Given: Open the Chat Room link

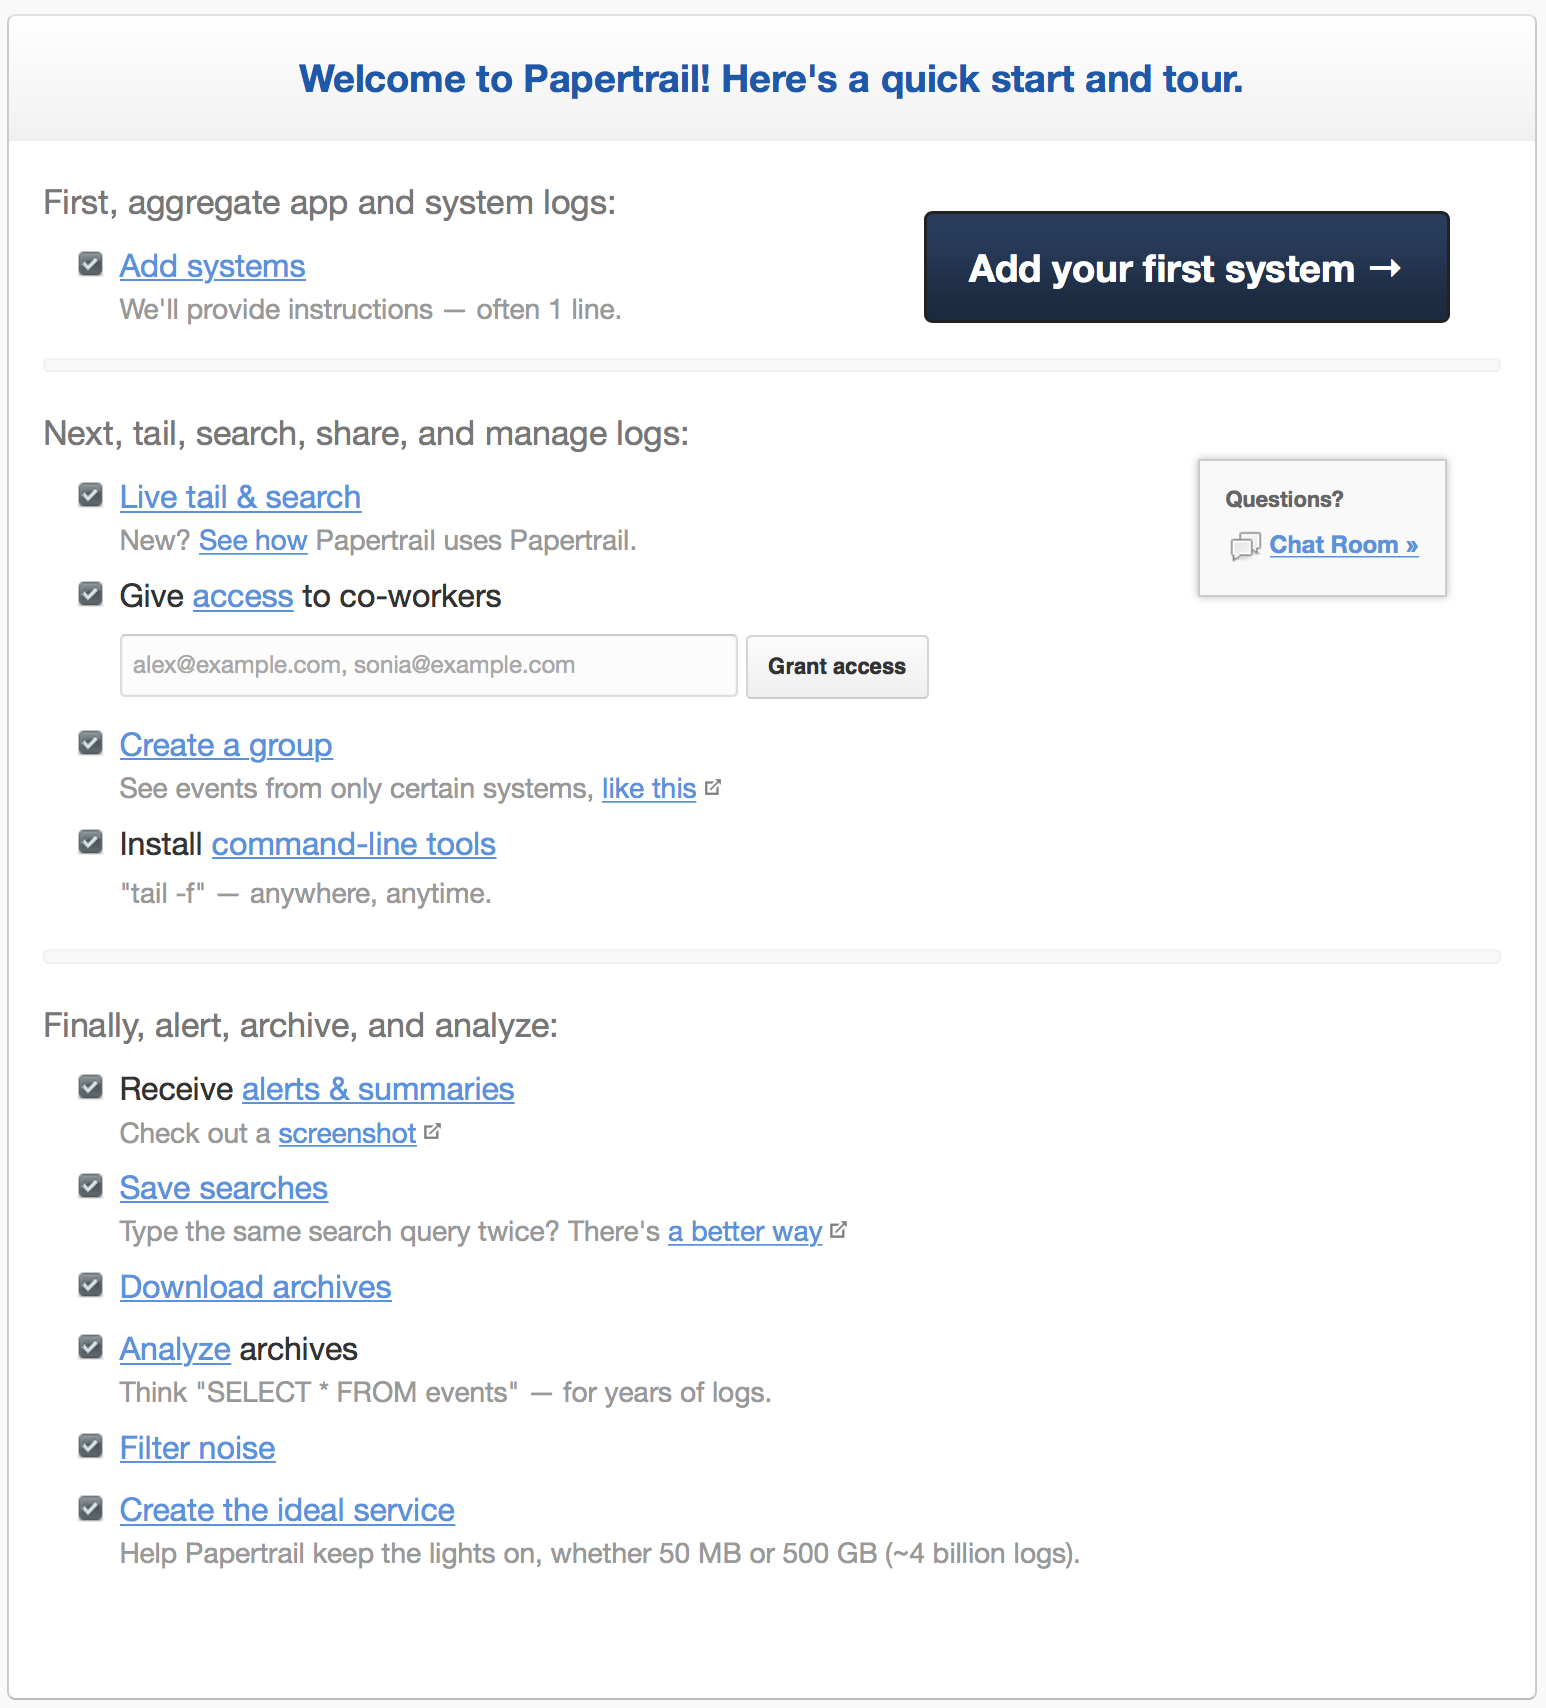Looking at the screenshot, I should tap(1343, 545).
